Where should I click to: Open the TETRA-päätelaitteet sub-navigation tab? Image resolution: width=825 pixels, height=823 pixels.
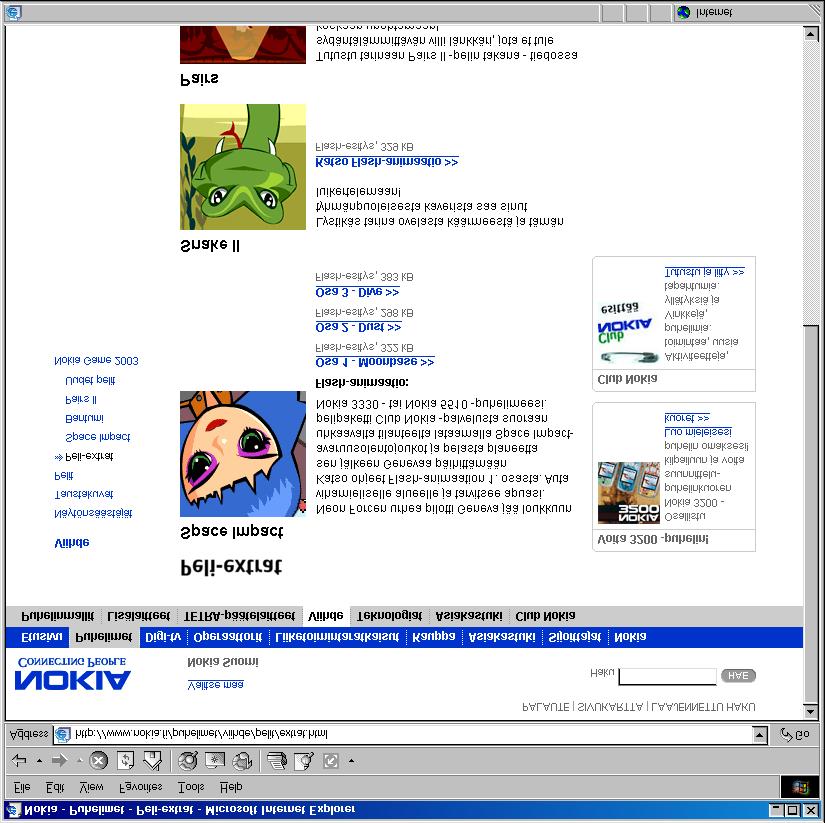[x=239, y=616]
